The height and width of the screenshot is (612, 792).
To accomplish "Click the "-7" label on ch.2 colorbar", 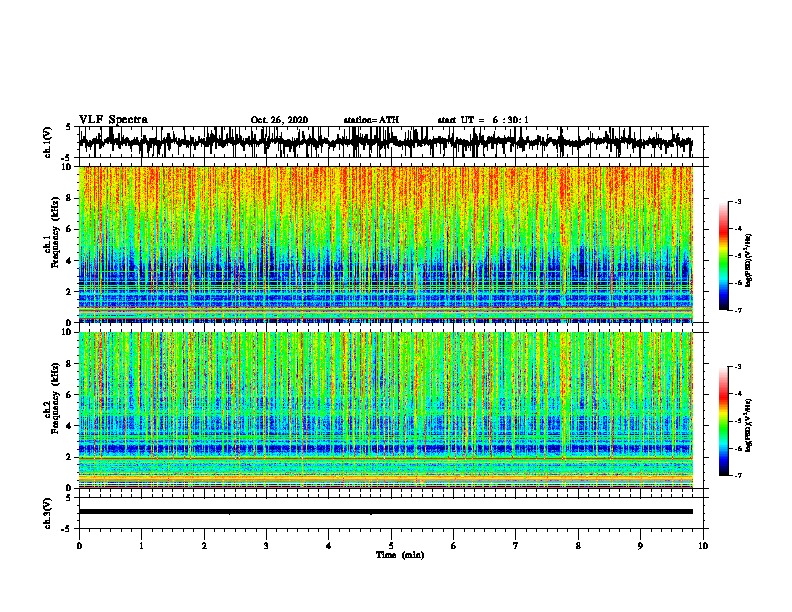I will [x=738, y=476].
